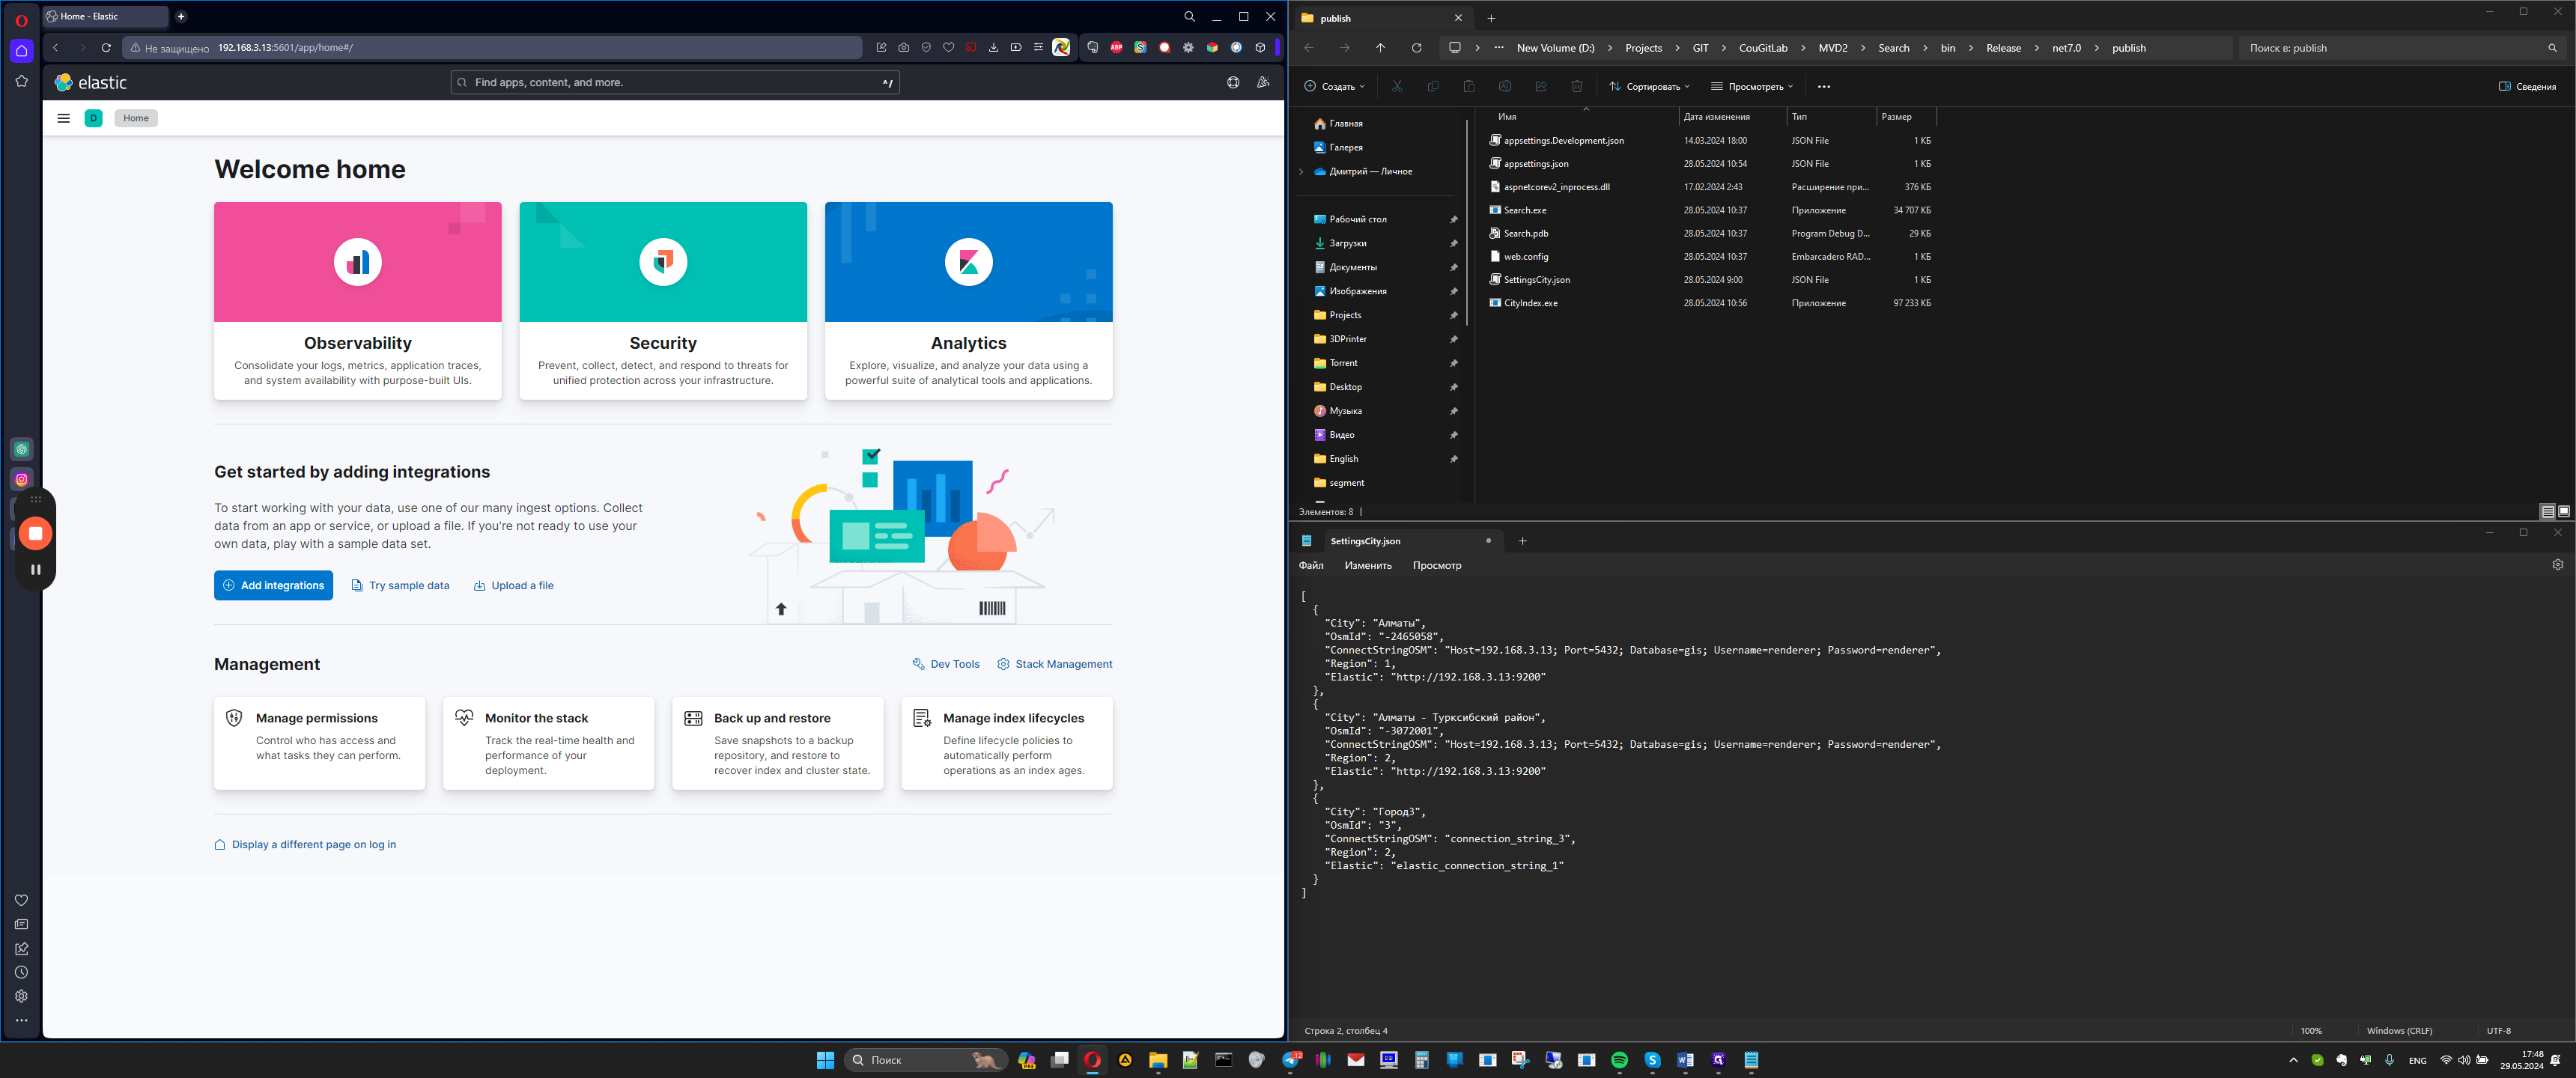The width and height of the screenshot is (2576, 1078).
Task: Open Opera sidebar ChatGPT icon
Action: pyautogui.click(x=21, y=449)
